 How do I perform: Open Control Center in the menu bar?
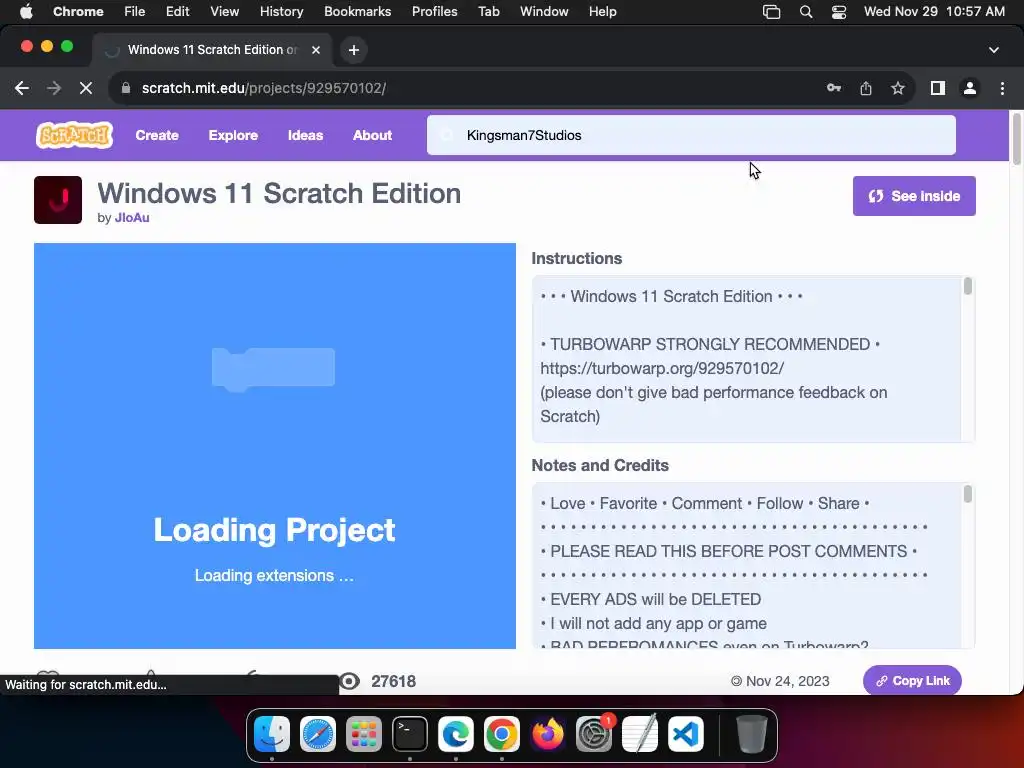839,12
